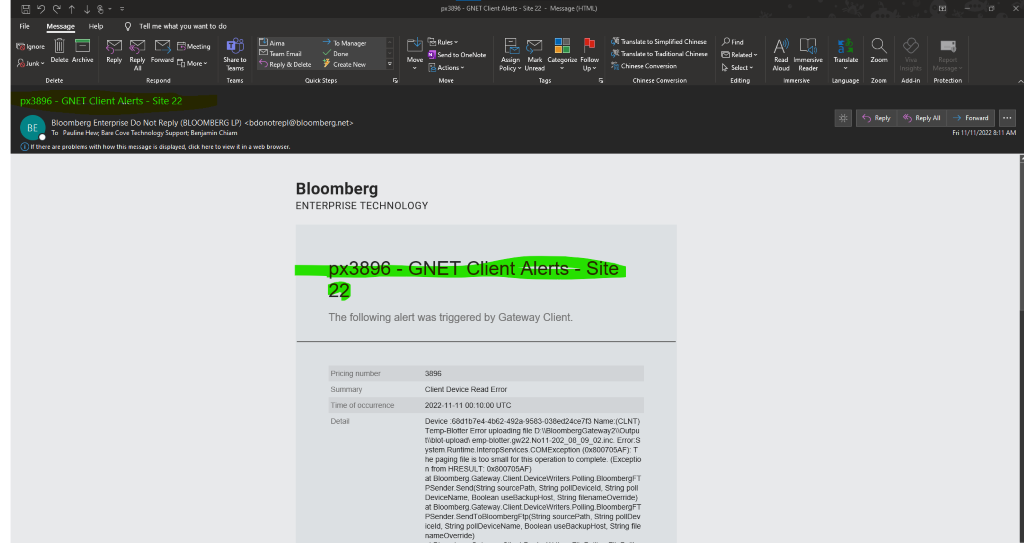The width and height of the screenshot is (1024, 543).
Task: Open the Related dropdown
Action: coord(739,55)
